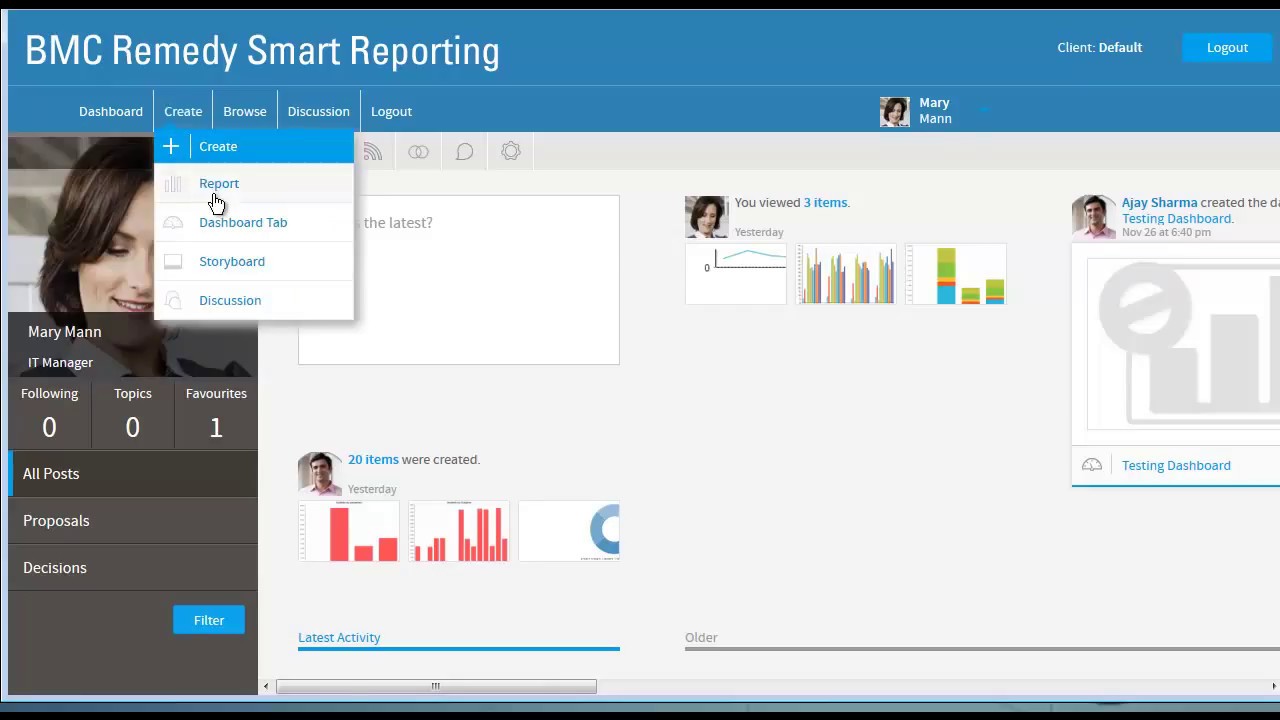Open Ajay Sharma's profile link
1280x720 pixels.
1159,202
